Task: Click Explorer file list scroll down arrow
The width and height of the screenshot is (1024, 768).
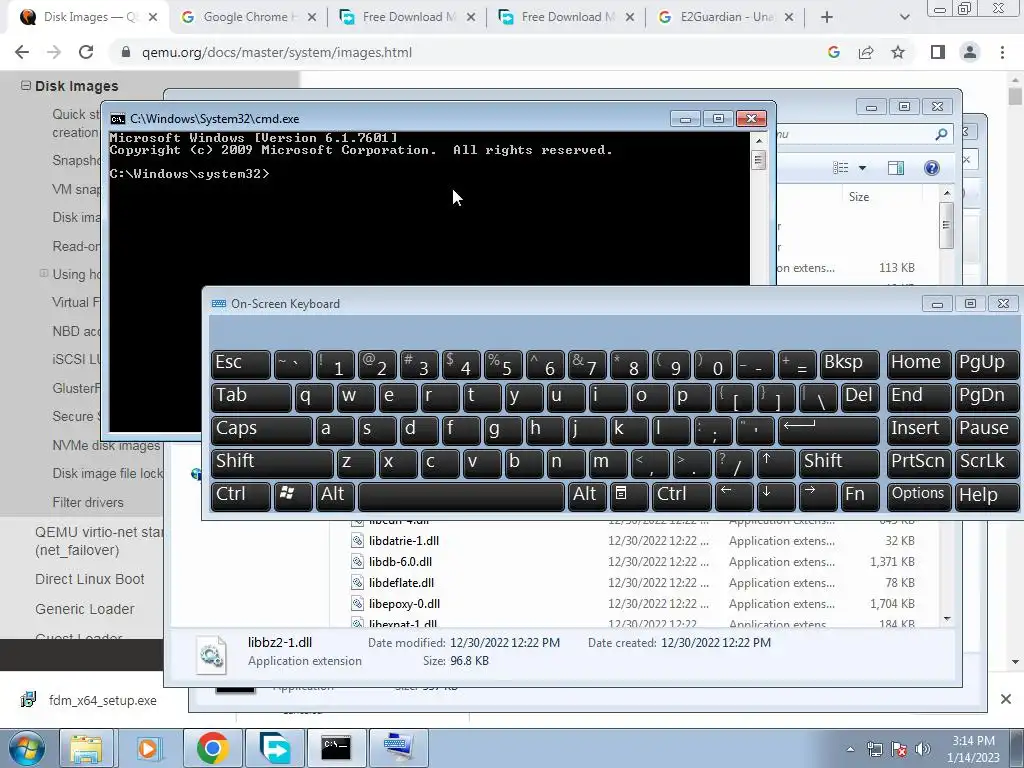Action: [x=947, y=618]
